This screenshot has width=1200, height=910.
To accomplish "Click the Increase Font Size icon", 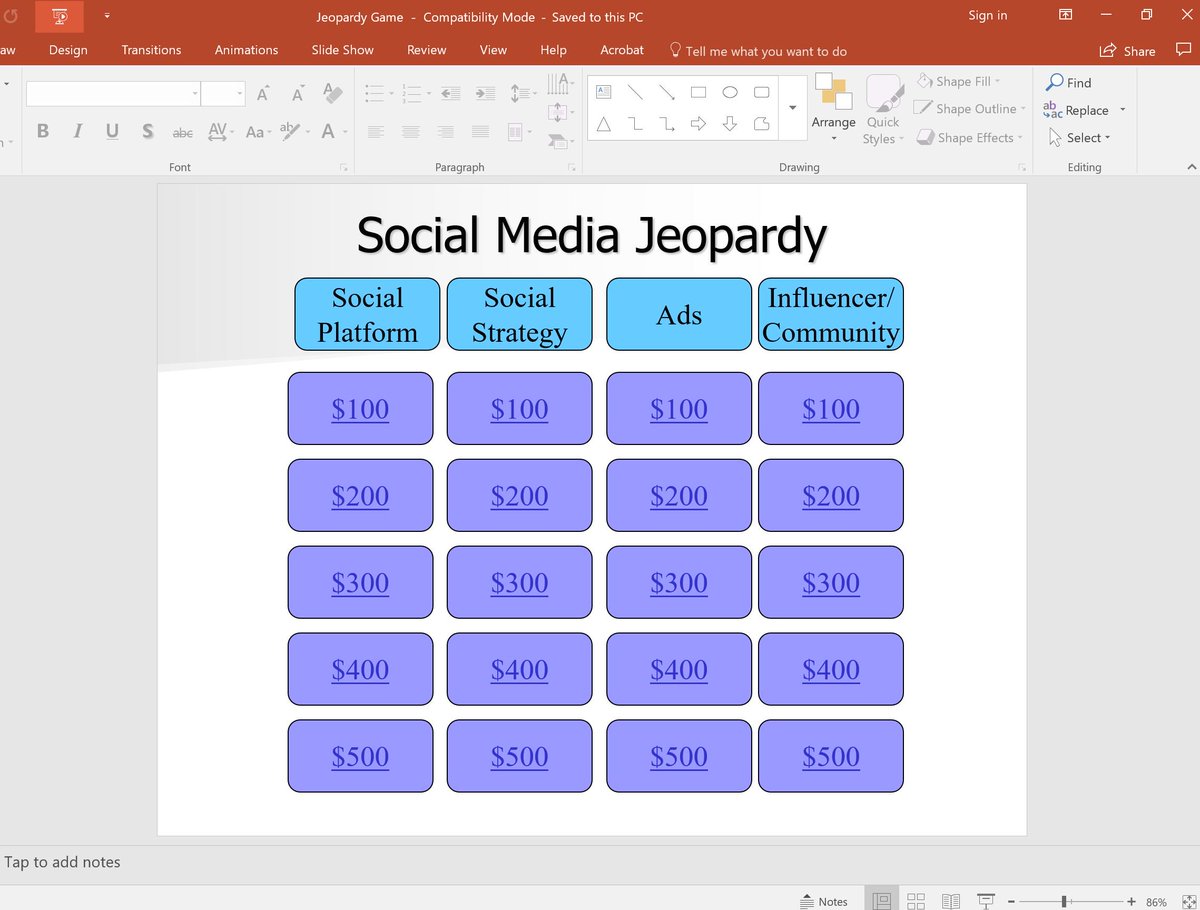I will coord(263,94).
